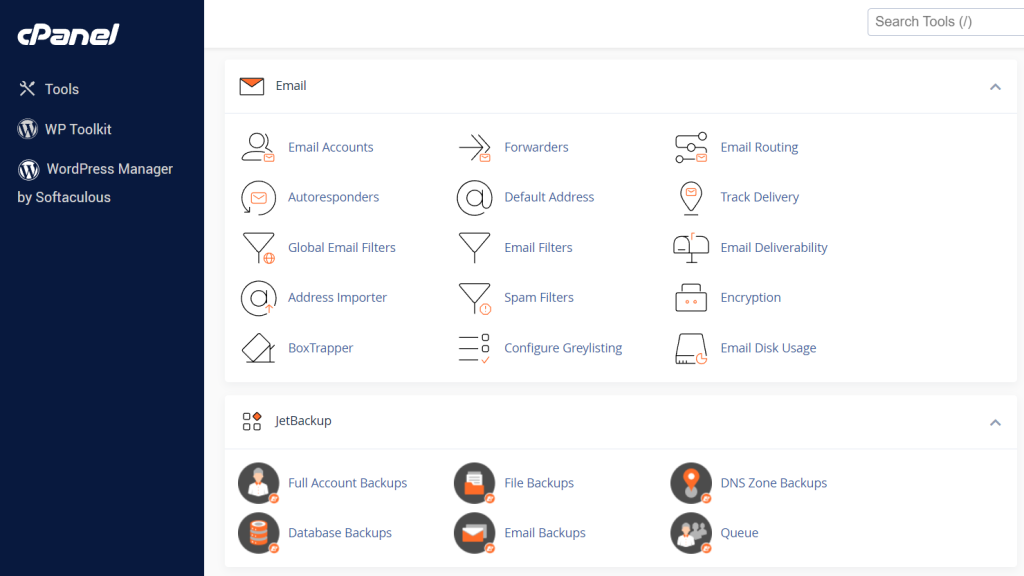Click the Spam Filters funnel icon
The width and height of the screenshot is (1024, 576).
click(x=475, y=298)
